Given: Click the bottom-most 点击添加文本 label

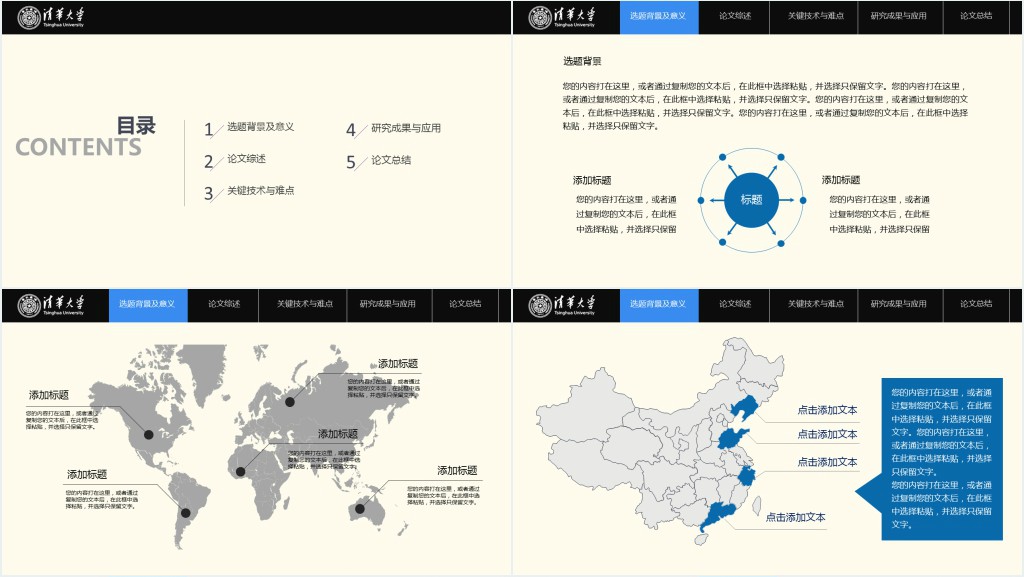Looking at the screenshot, I should tap(795, 517).
